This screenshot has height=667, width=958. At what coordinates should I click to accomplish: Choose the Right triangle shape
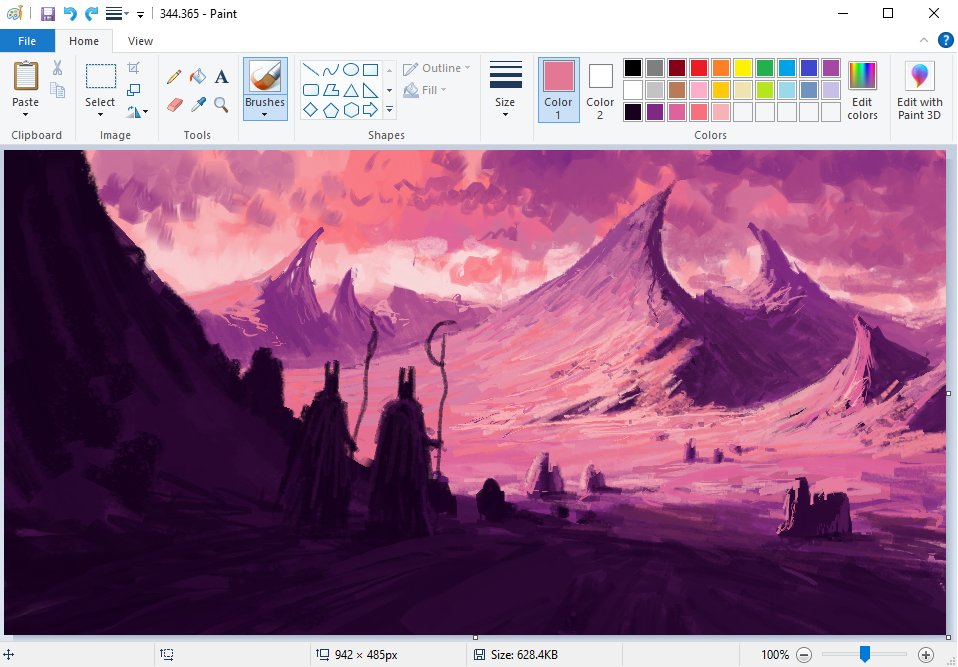click(x=370, y=90)
